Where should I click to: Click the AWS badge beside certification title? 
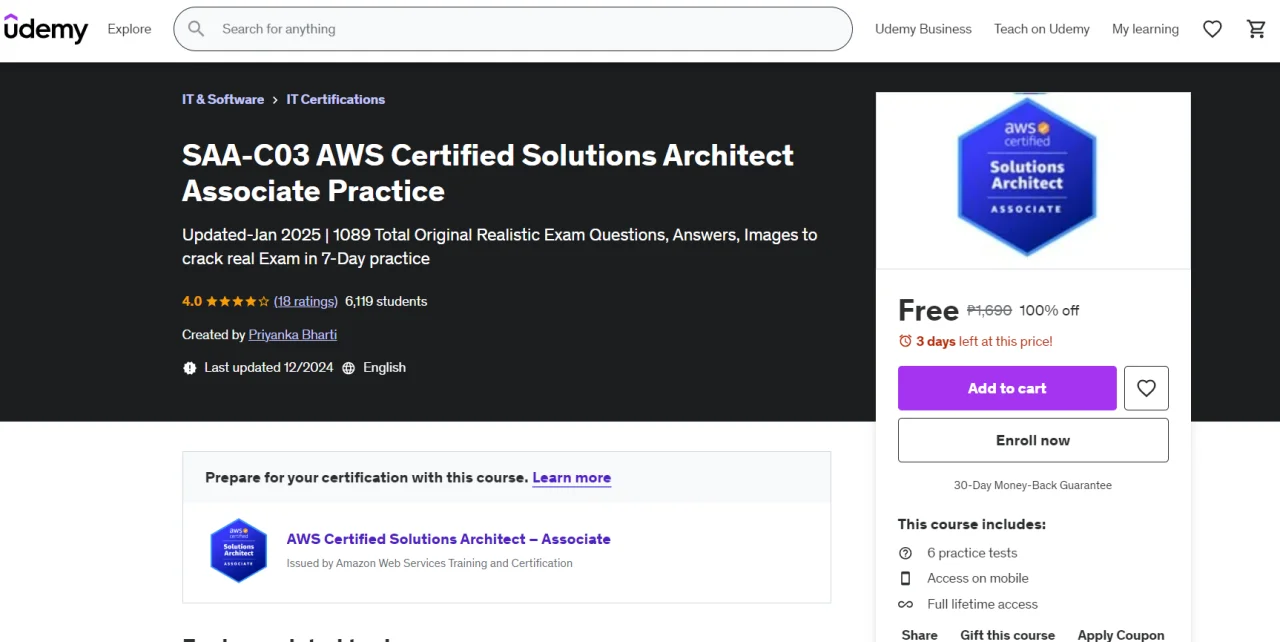coord(238,550)
